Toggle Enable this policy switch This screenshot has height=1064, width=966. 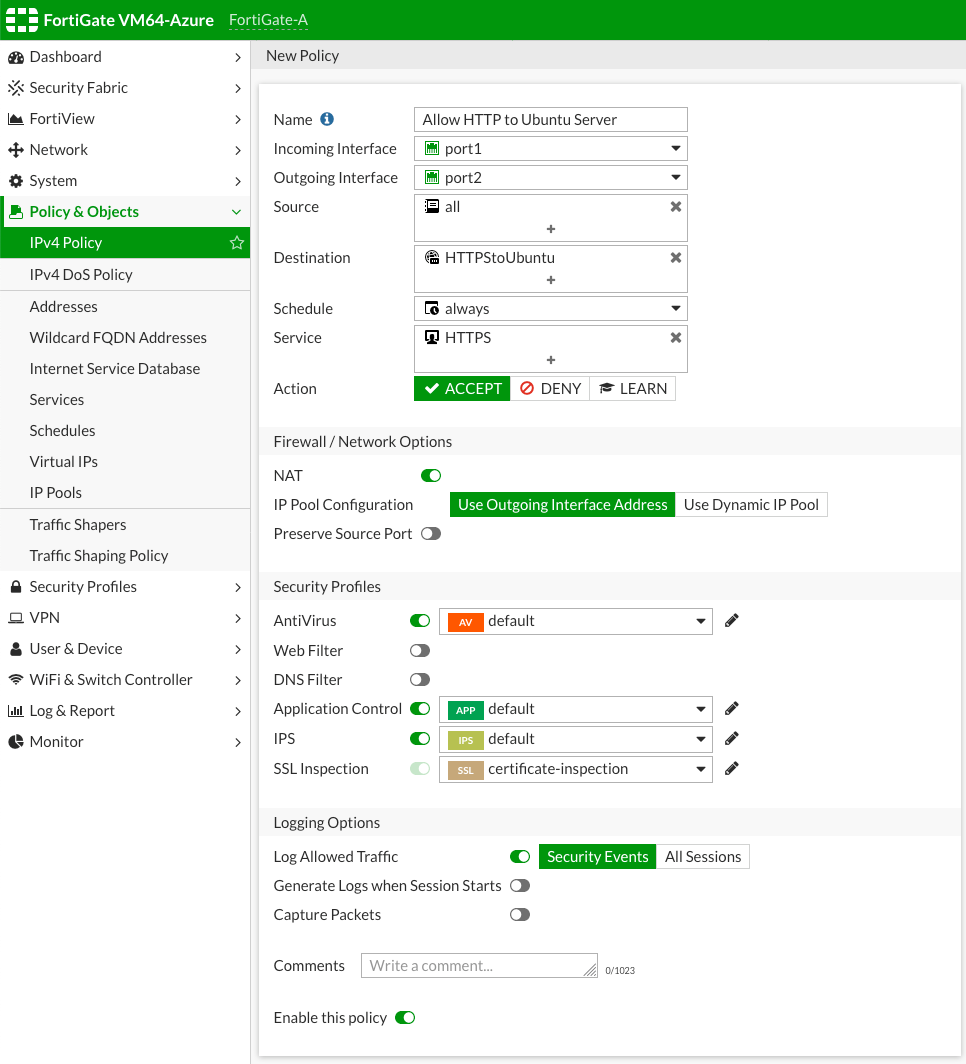405,1018
